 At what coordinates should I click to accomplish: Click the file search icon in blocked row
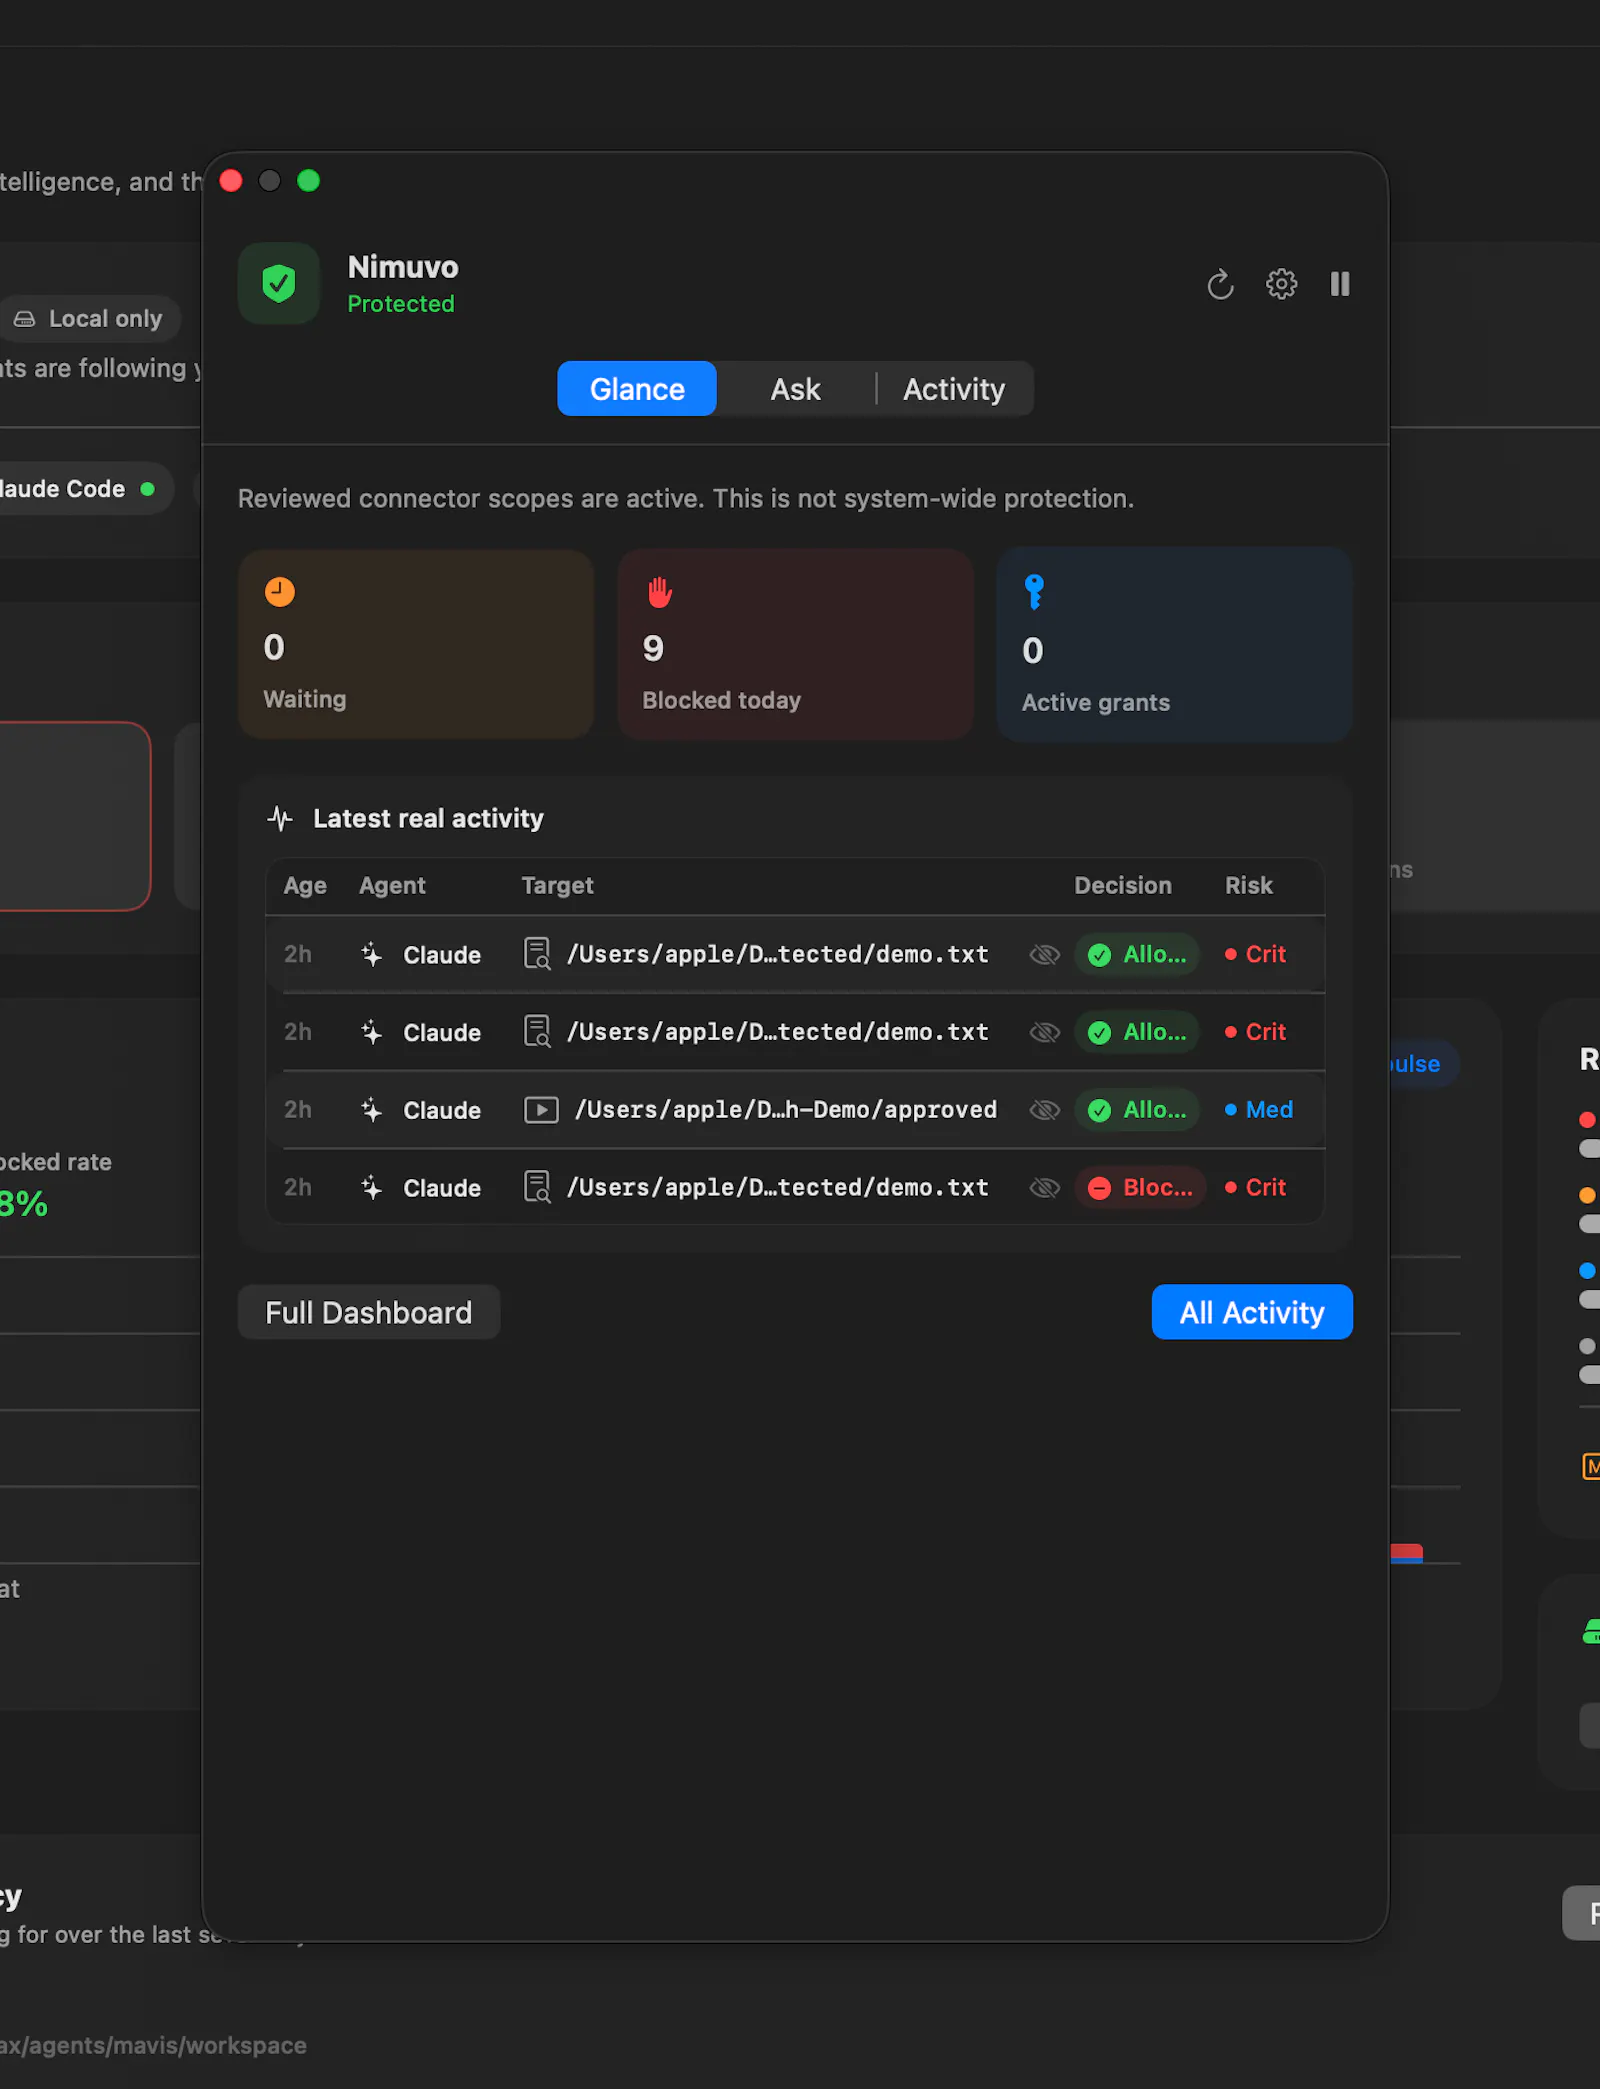point(538,1188)
